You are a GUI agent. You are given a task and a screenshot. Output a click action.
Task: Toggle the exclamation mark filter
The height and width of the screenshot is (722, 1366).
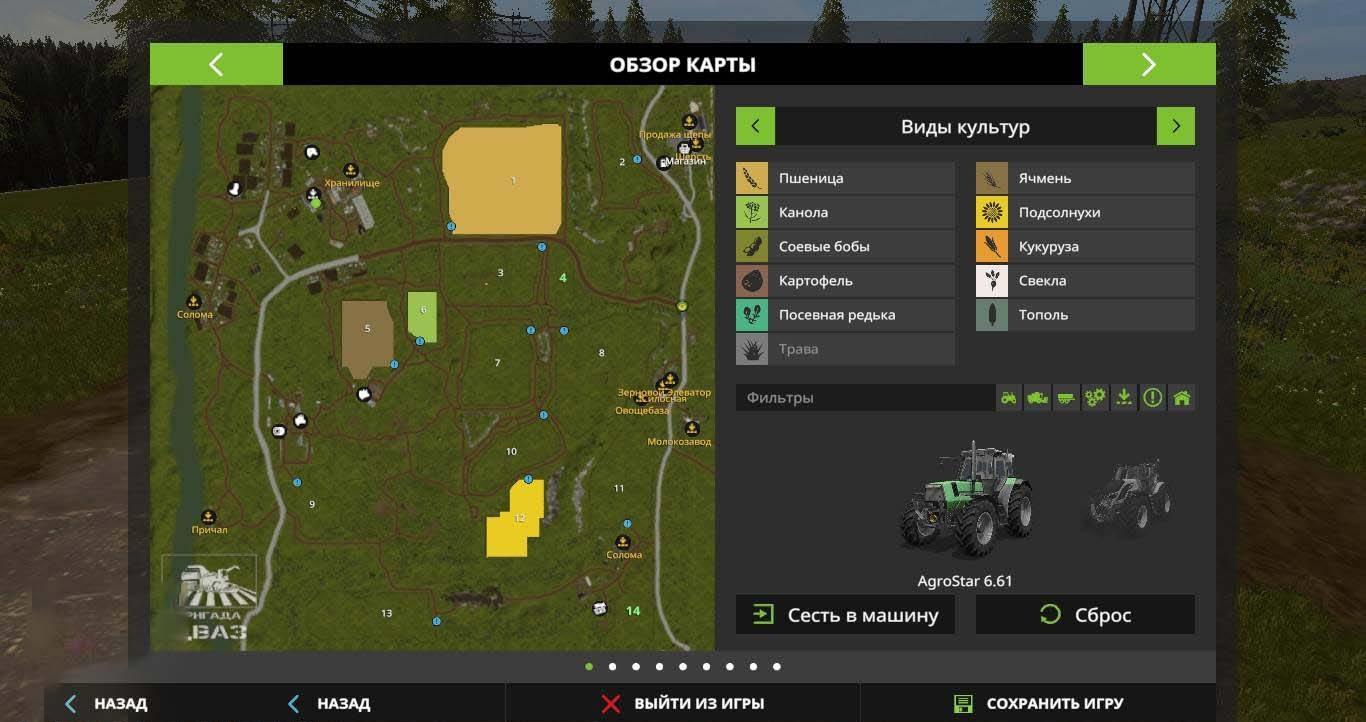point(1153,398)
